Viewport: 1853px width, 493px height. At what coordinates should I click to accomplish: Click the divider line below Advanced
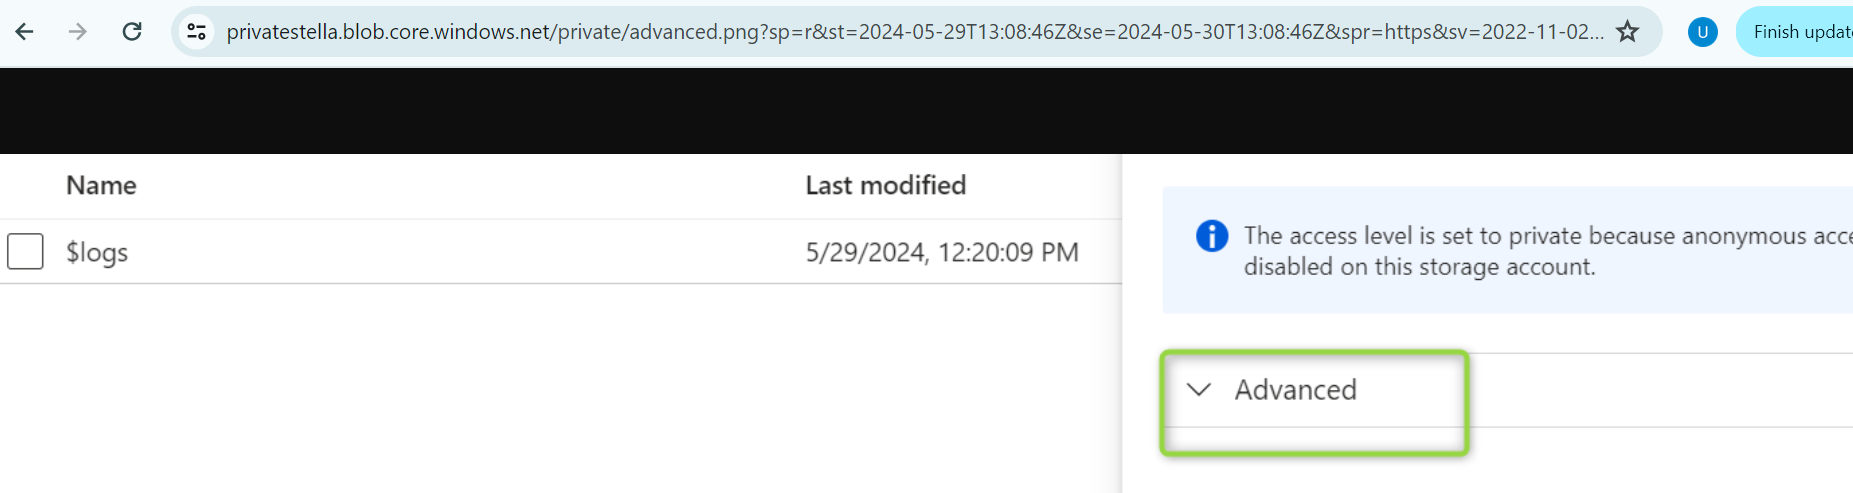click(1650, 427)
